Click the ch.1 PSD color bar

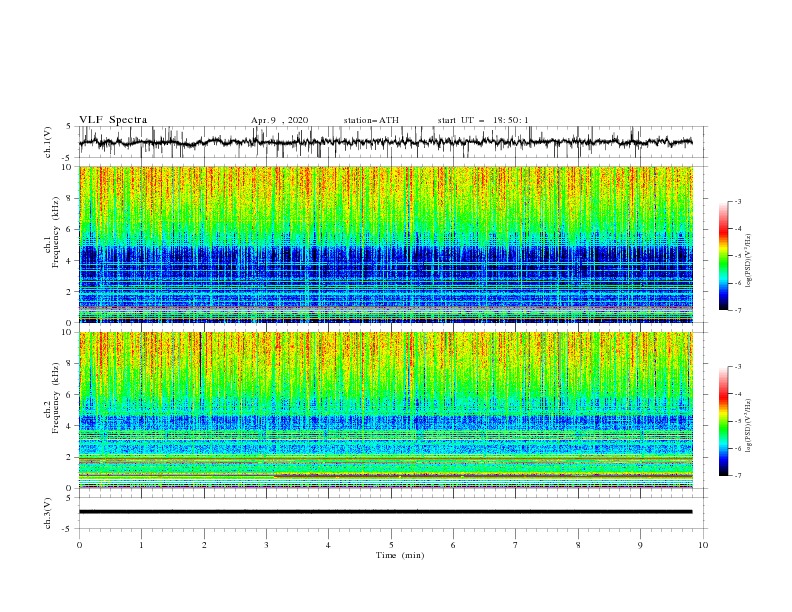723,256
